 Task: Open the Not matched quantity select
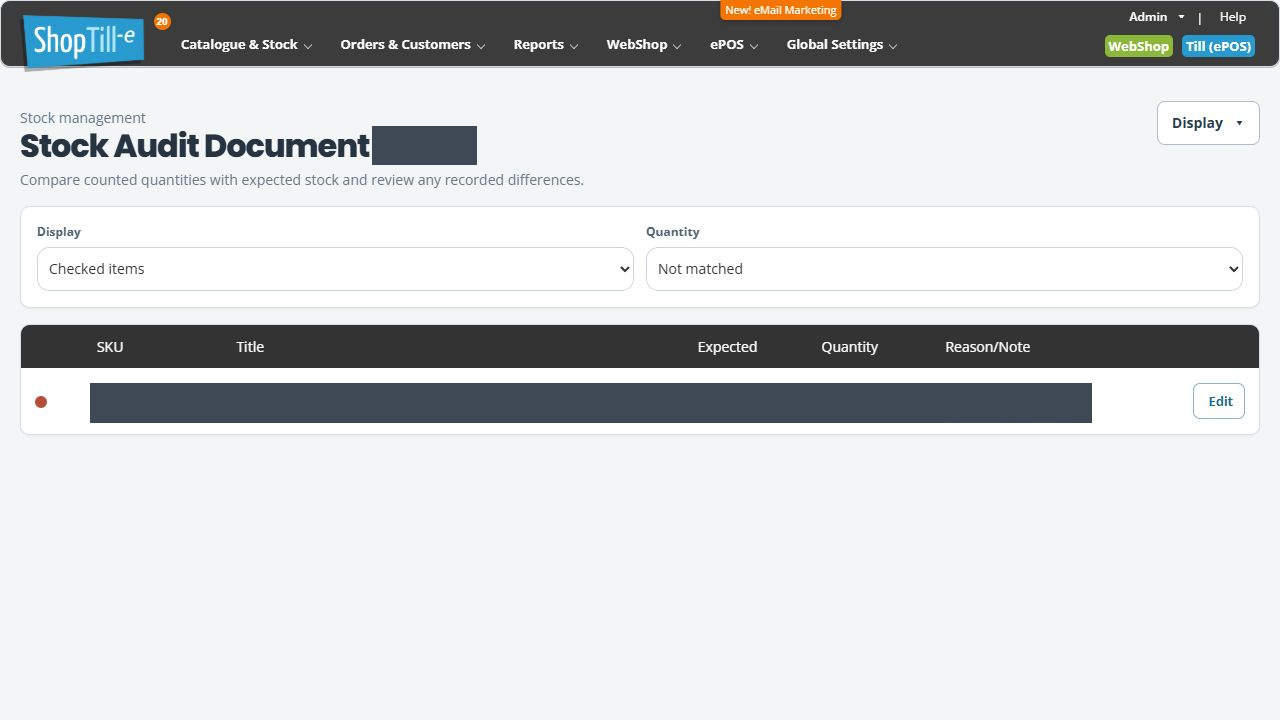tap(944, 269)
